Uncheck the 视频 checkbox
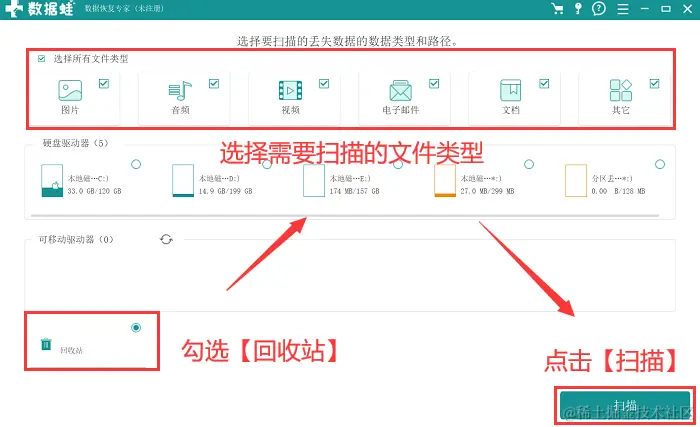 coord(324,84)
